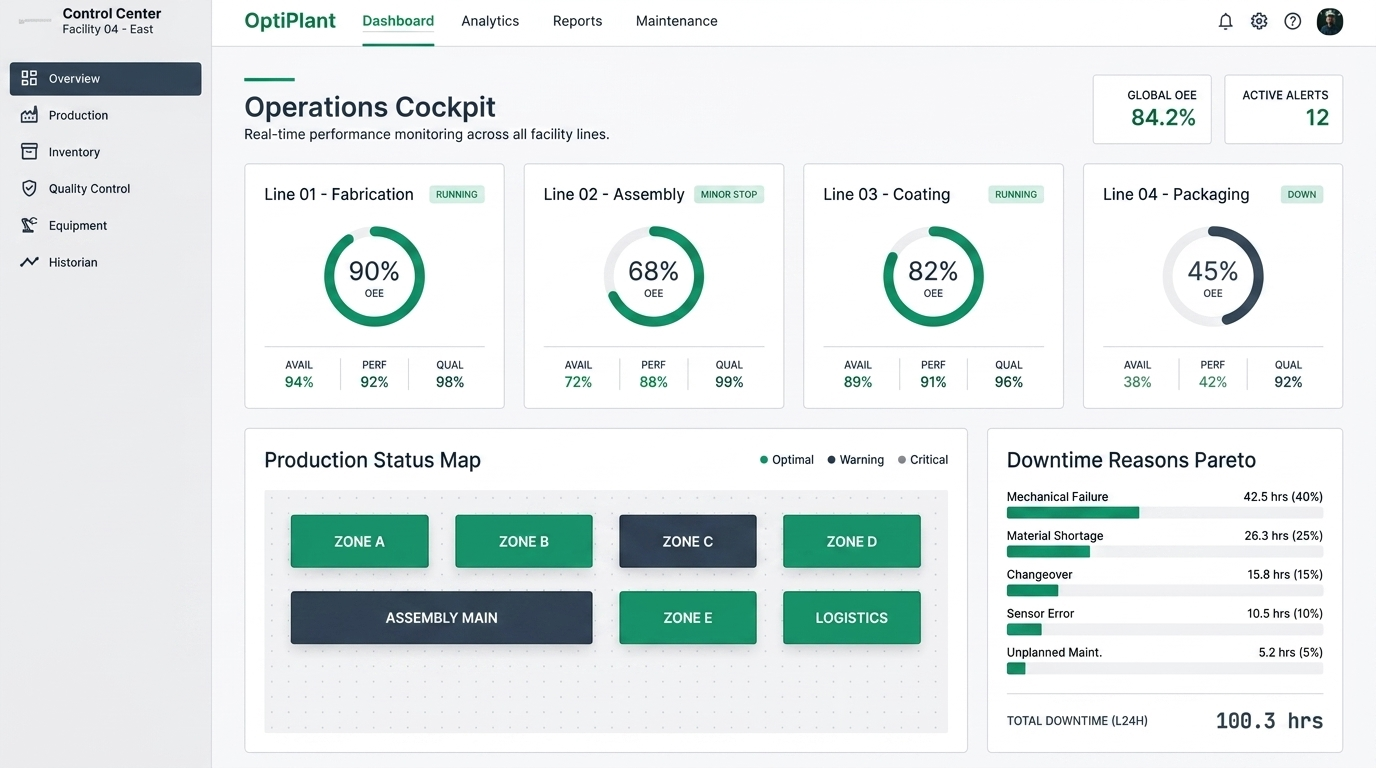Open the settings gear icon
The width and height of the screenshot is (1376, 768).
1259,21
